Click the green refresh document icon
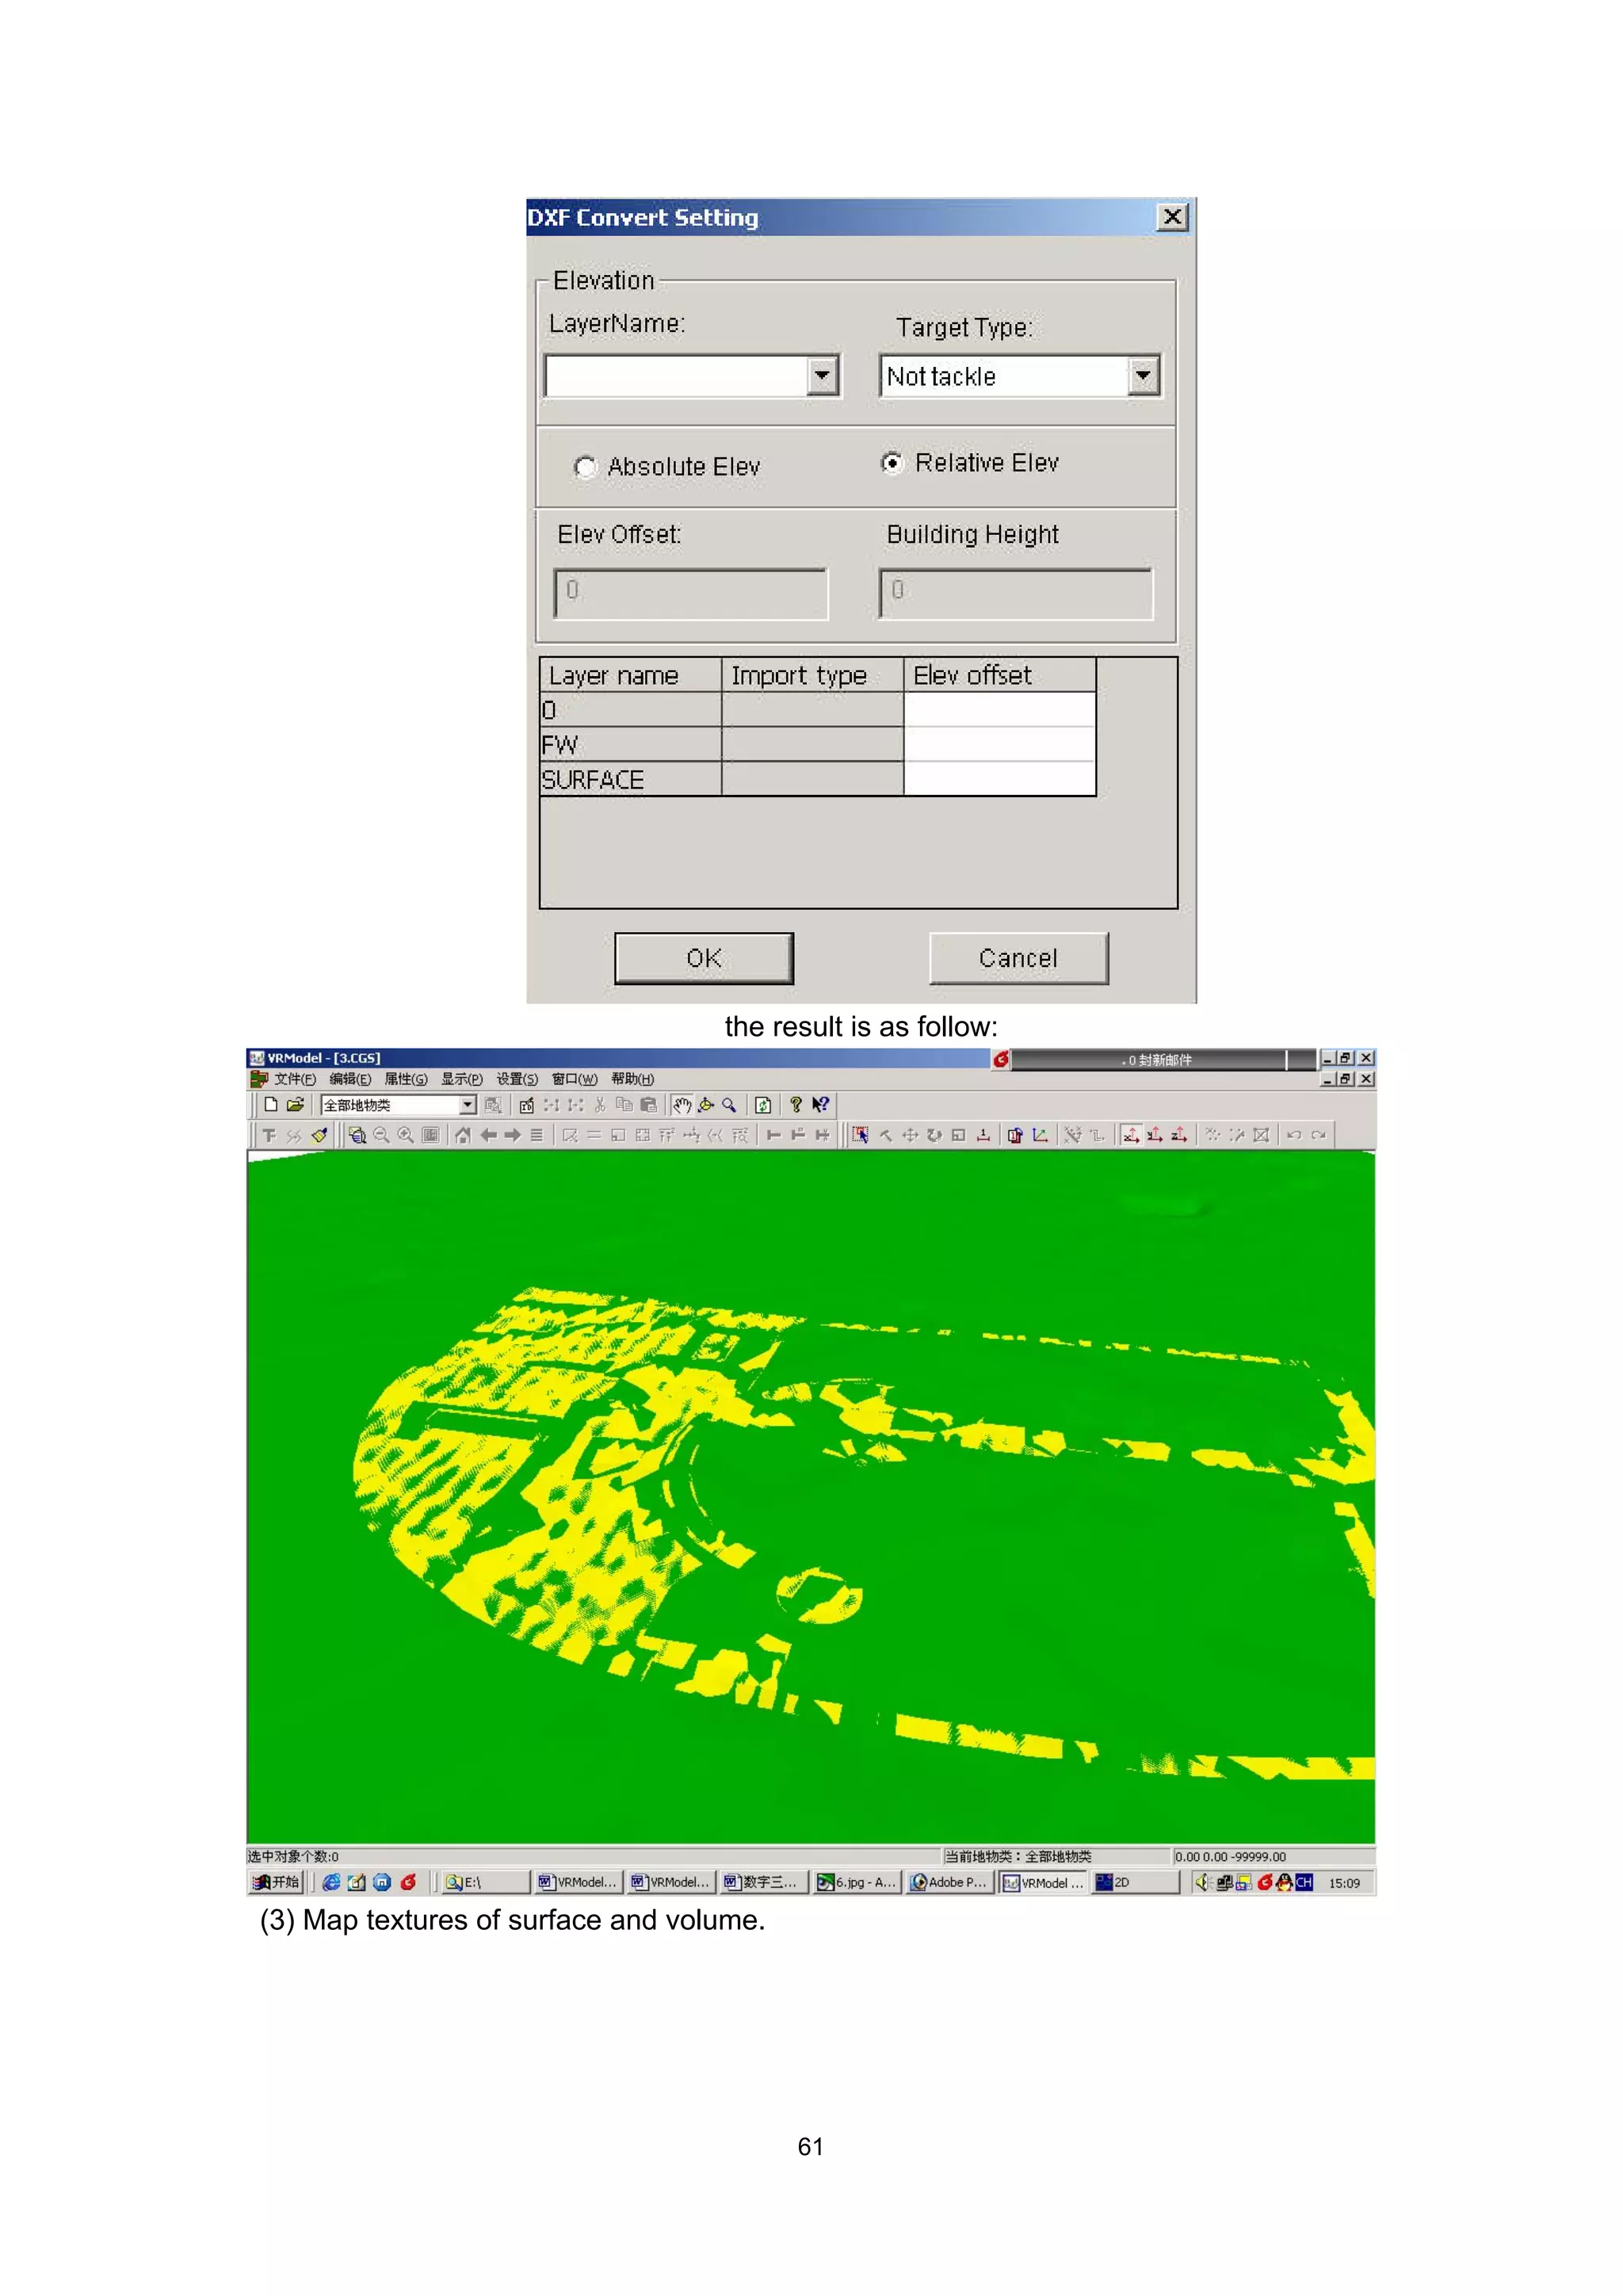This screenshot has width=1623, height=2296. click(763, 1105)
